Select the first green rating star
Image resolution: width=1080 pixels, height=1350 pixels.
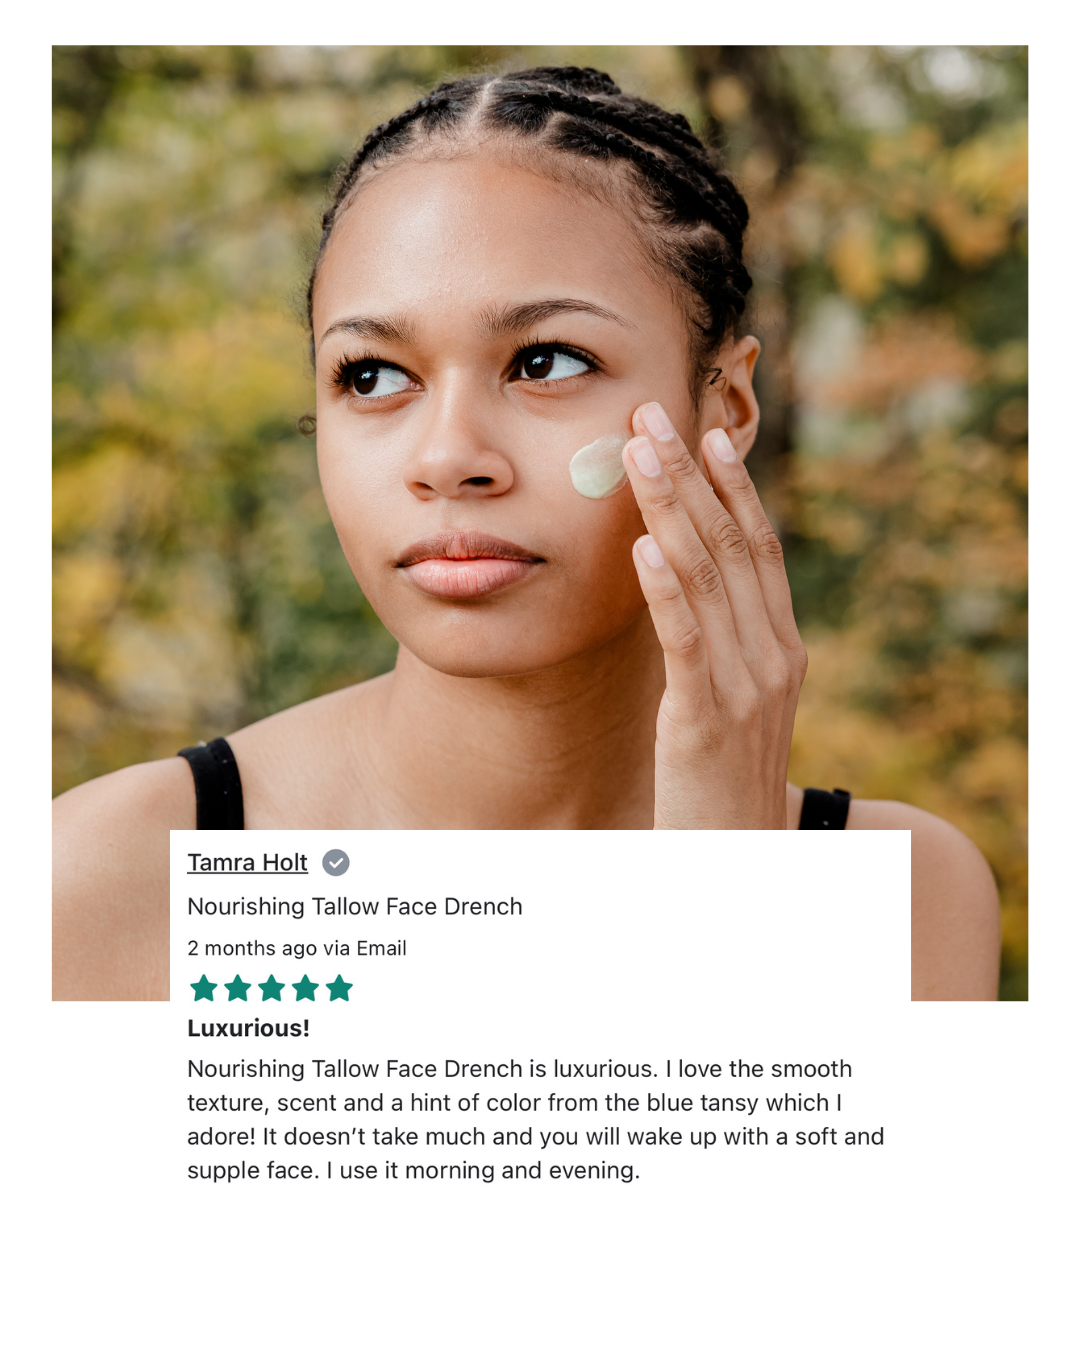click(x=204, y=988)
